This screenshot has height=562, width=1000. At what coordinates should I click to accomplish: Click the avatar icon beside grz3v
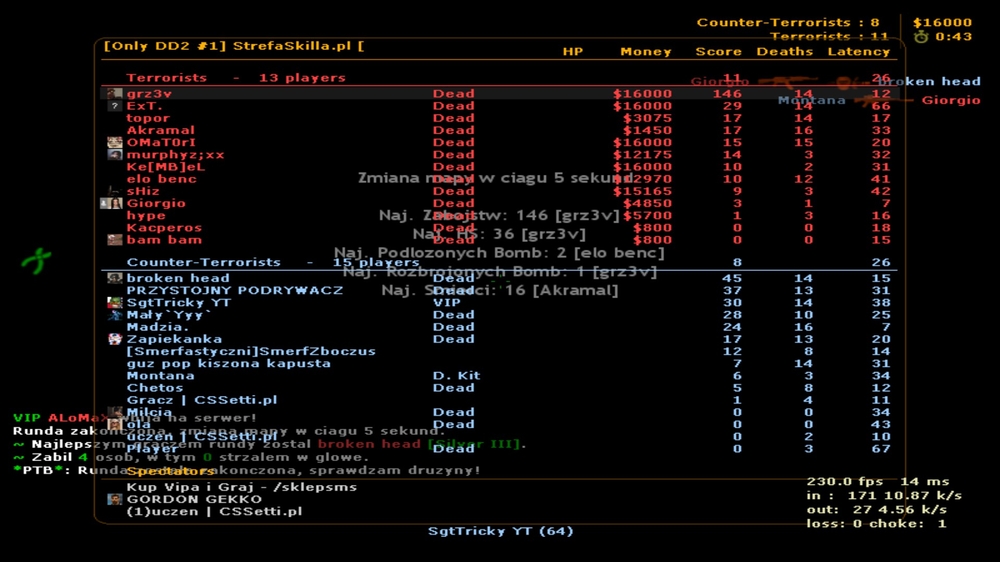pos(114,94)
